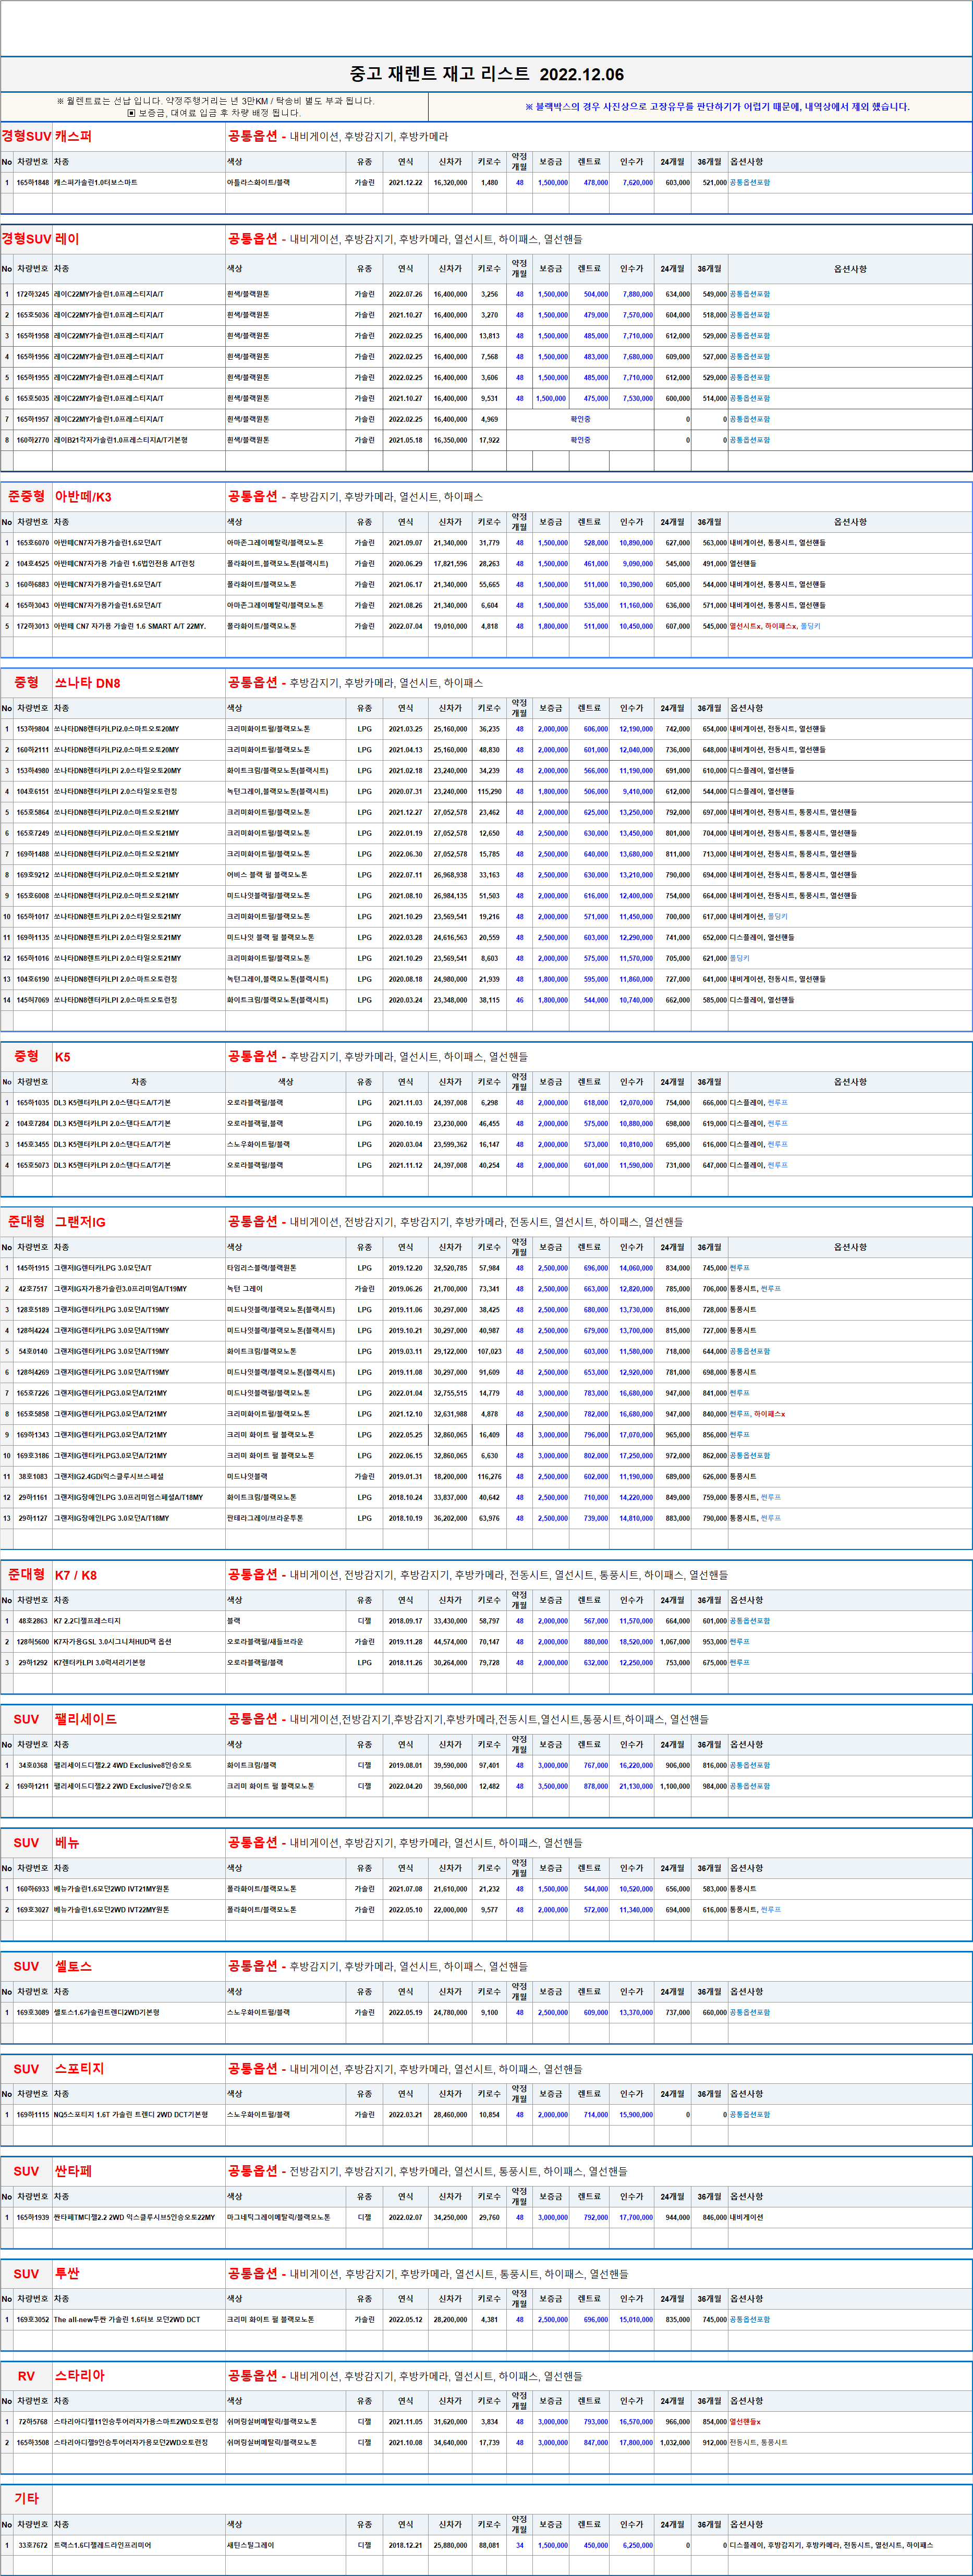Select the 'K7 / K8' section heading
The width and height of the screenshot is (973, 2576).
point(76,1575)
